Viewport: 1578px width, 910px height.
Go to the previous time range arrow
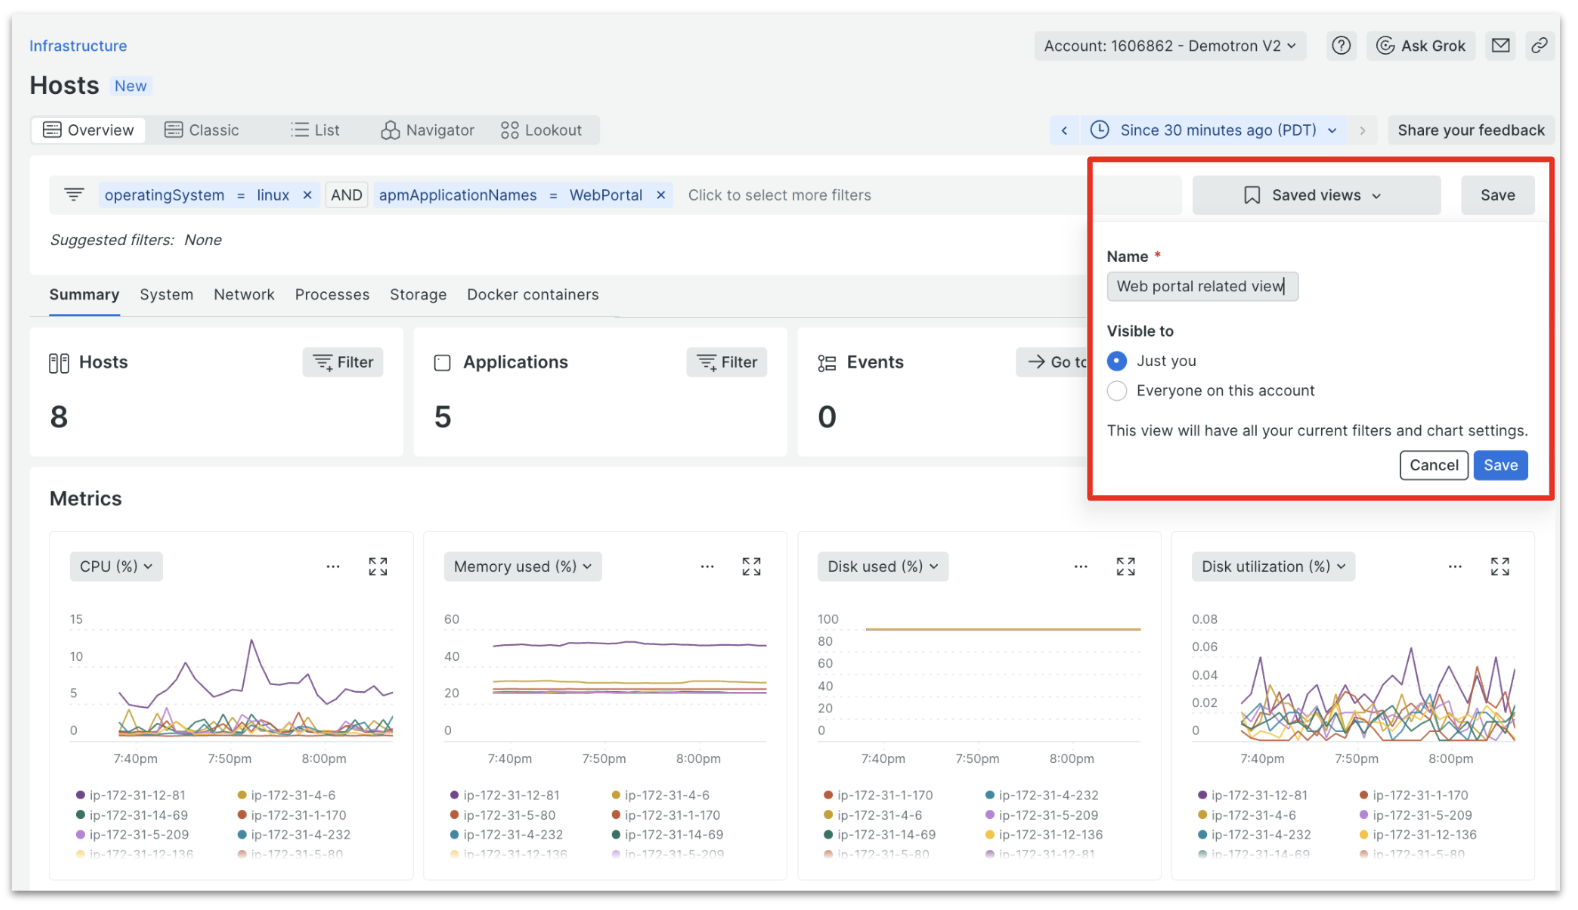pyautogui.click(x=1064, y=131)
